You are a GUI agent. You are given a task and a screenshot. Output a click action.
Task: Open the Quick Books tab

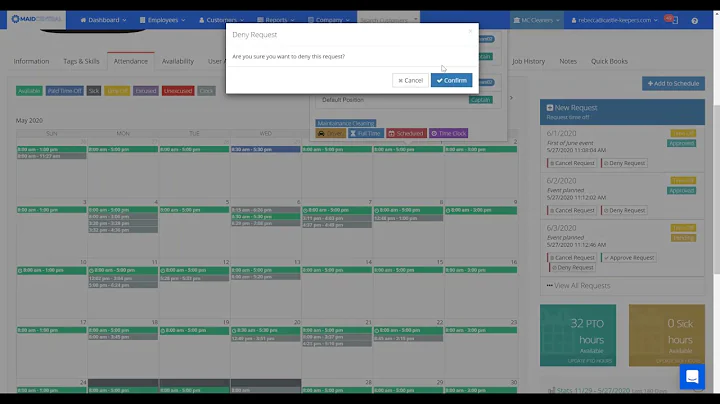(x=609, y=61)
